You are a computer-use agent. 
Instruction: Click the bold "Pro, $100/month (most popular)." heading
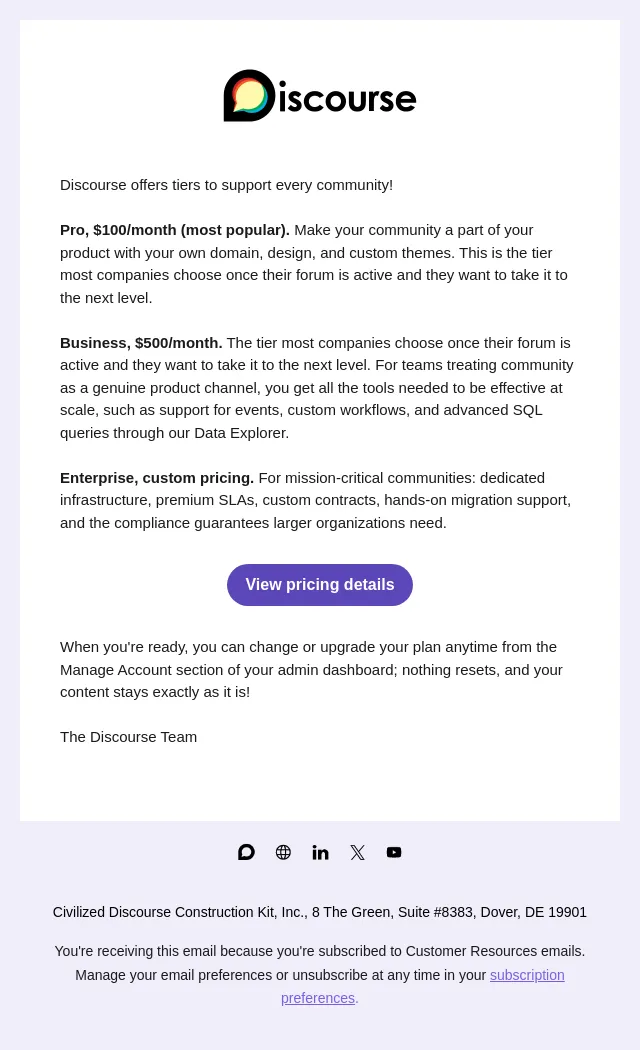pos(175,230)
